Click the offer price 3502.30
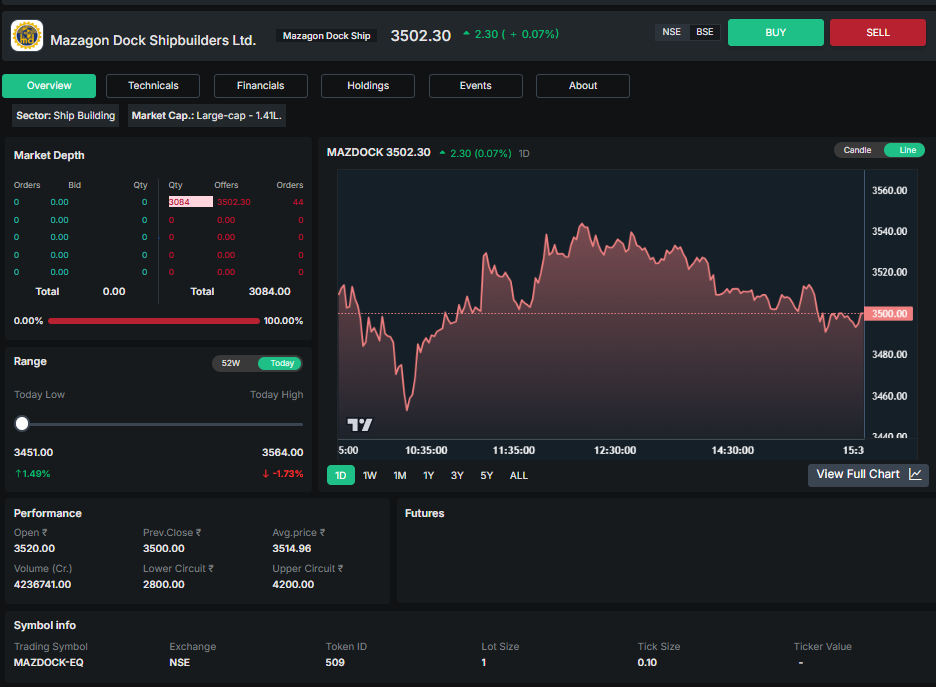936x687 pixels. [x=233, y=202]
